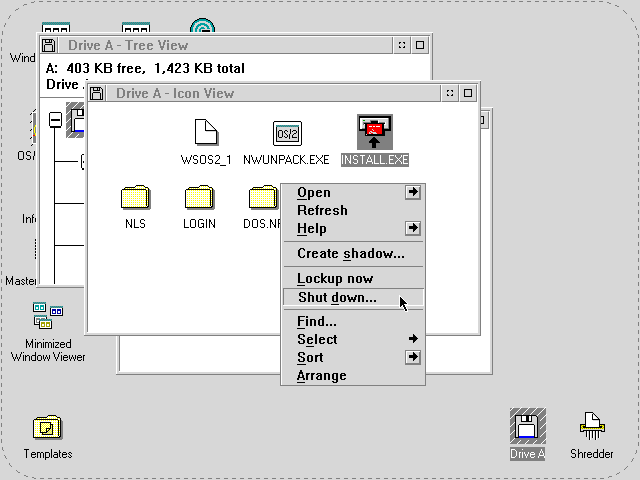Click the Drive A - Tree View title bar
This screenshot has width=640, height=480.
(x=225, y=45)
